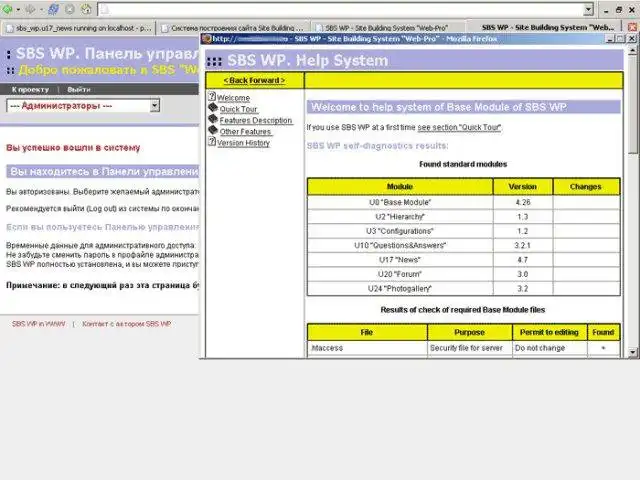Click the 'Security file for server' cell
The width and height of the screenshot is (640, 480).
(x=469, y=348)
